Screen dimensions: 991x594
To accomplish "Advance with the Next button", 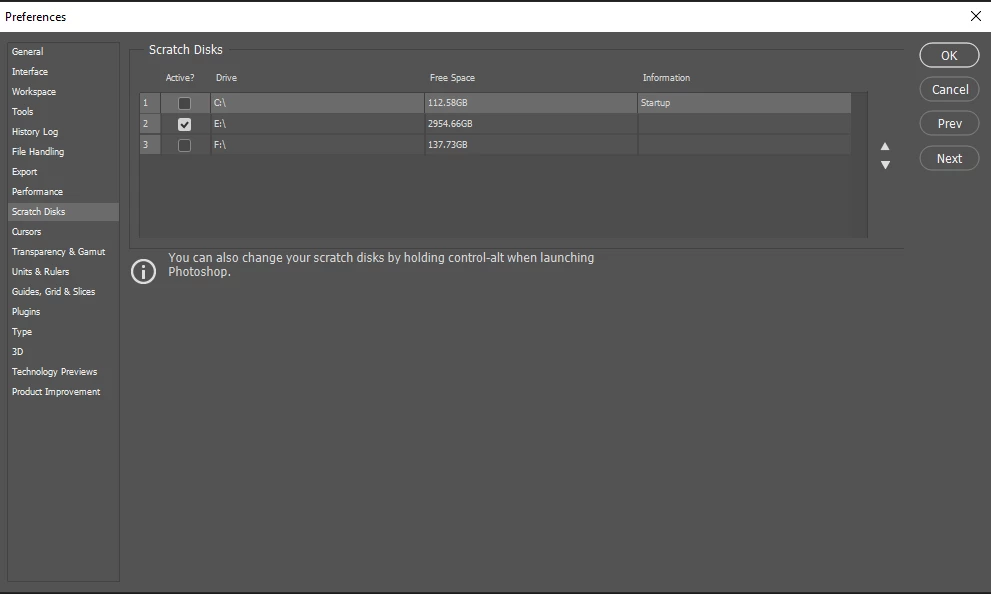I will (x=949, y=159).
